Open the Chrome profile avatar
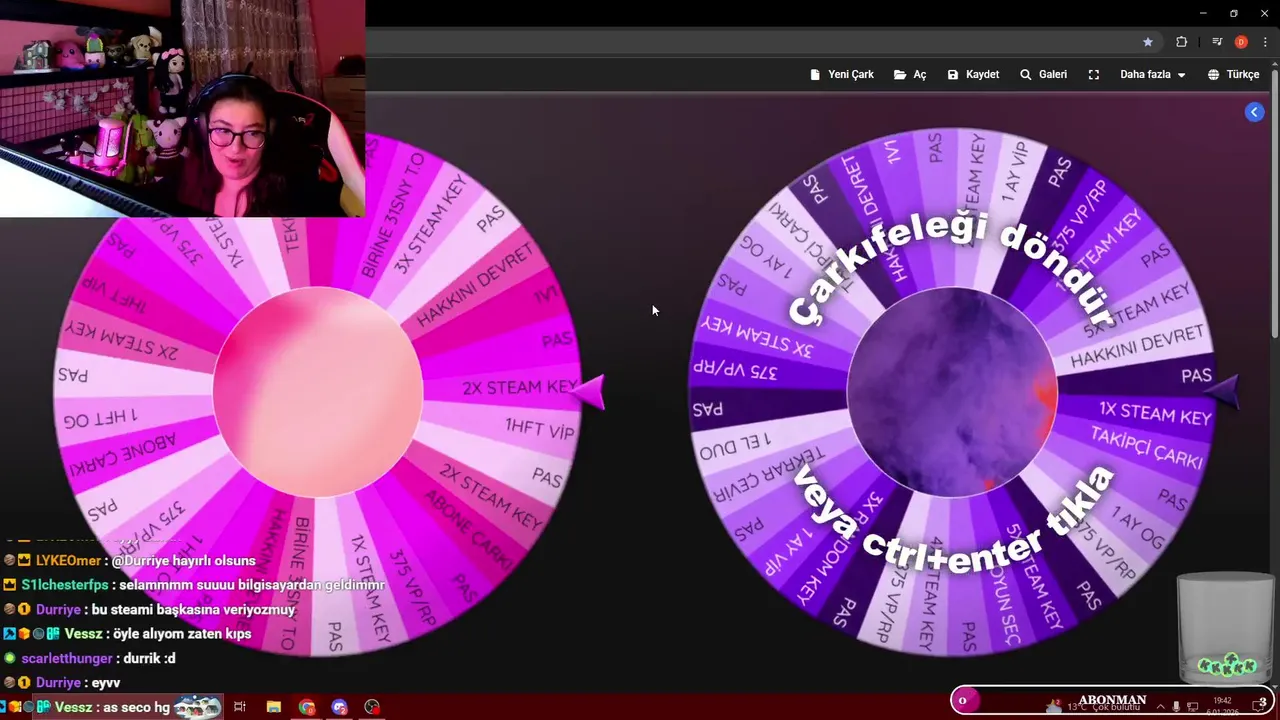 click(1241, 42)
